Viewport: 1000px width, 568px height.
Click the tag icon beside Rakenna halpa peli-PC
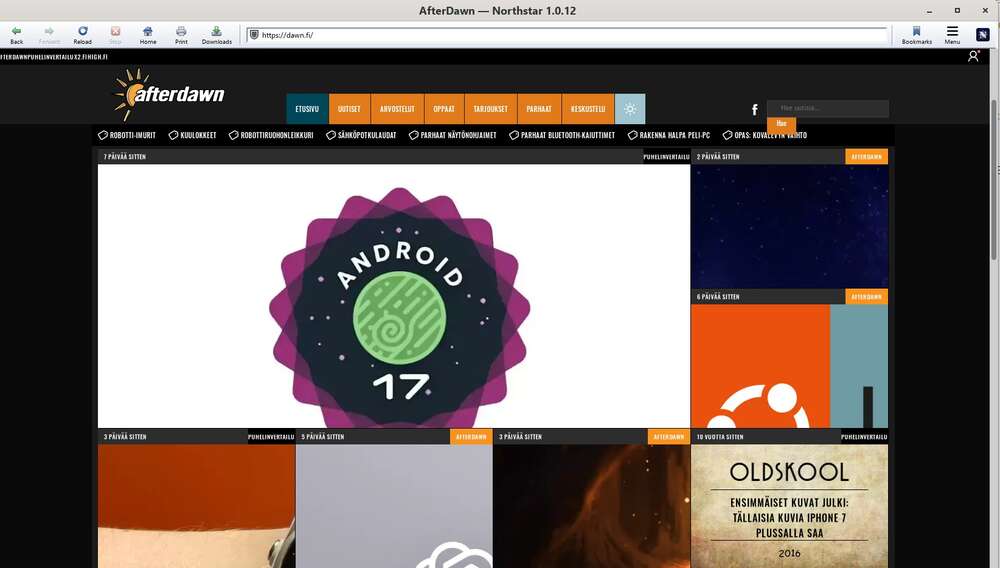click(x=633, y=135)
